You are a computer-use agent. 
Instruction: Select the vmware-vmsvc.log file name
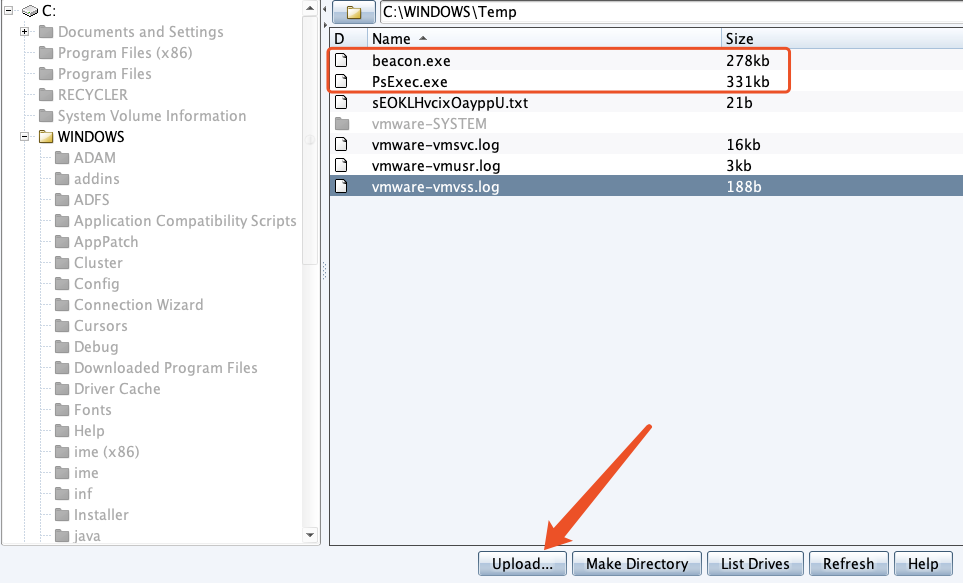click(435, 145)
